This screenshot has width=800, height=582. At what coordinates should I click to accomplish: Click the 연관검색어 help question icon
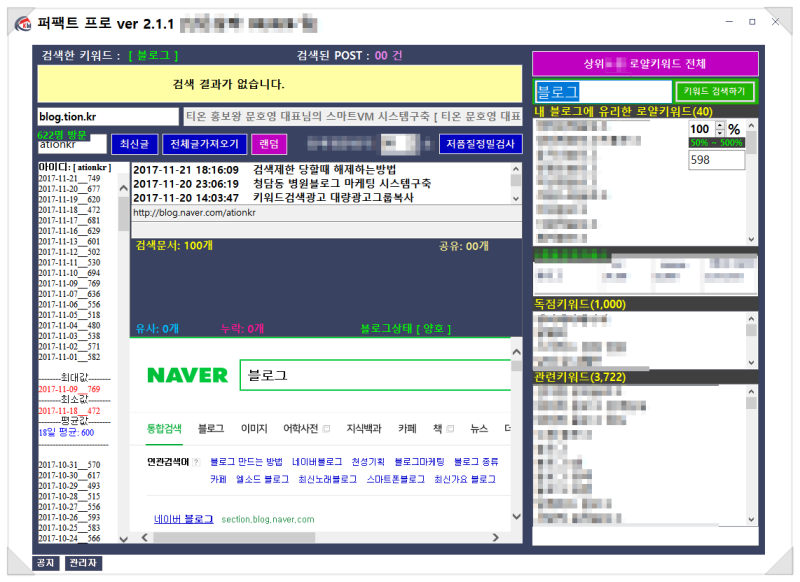[x=196, y=462]
